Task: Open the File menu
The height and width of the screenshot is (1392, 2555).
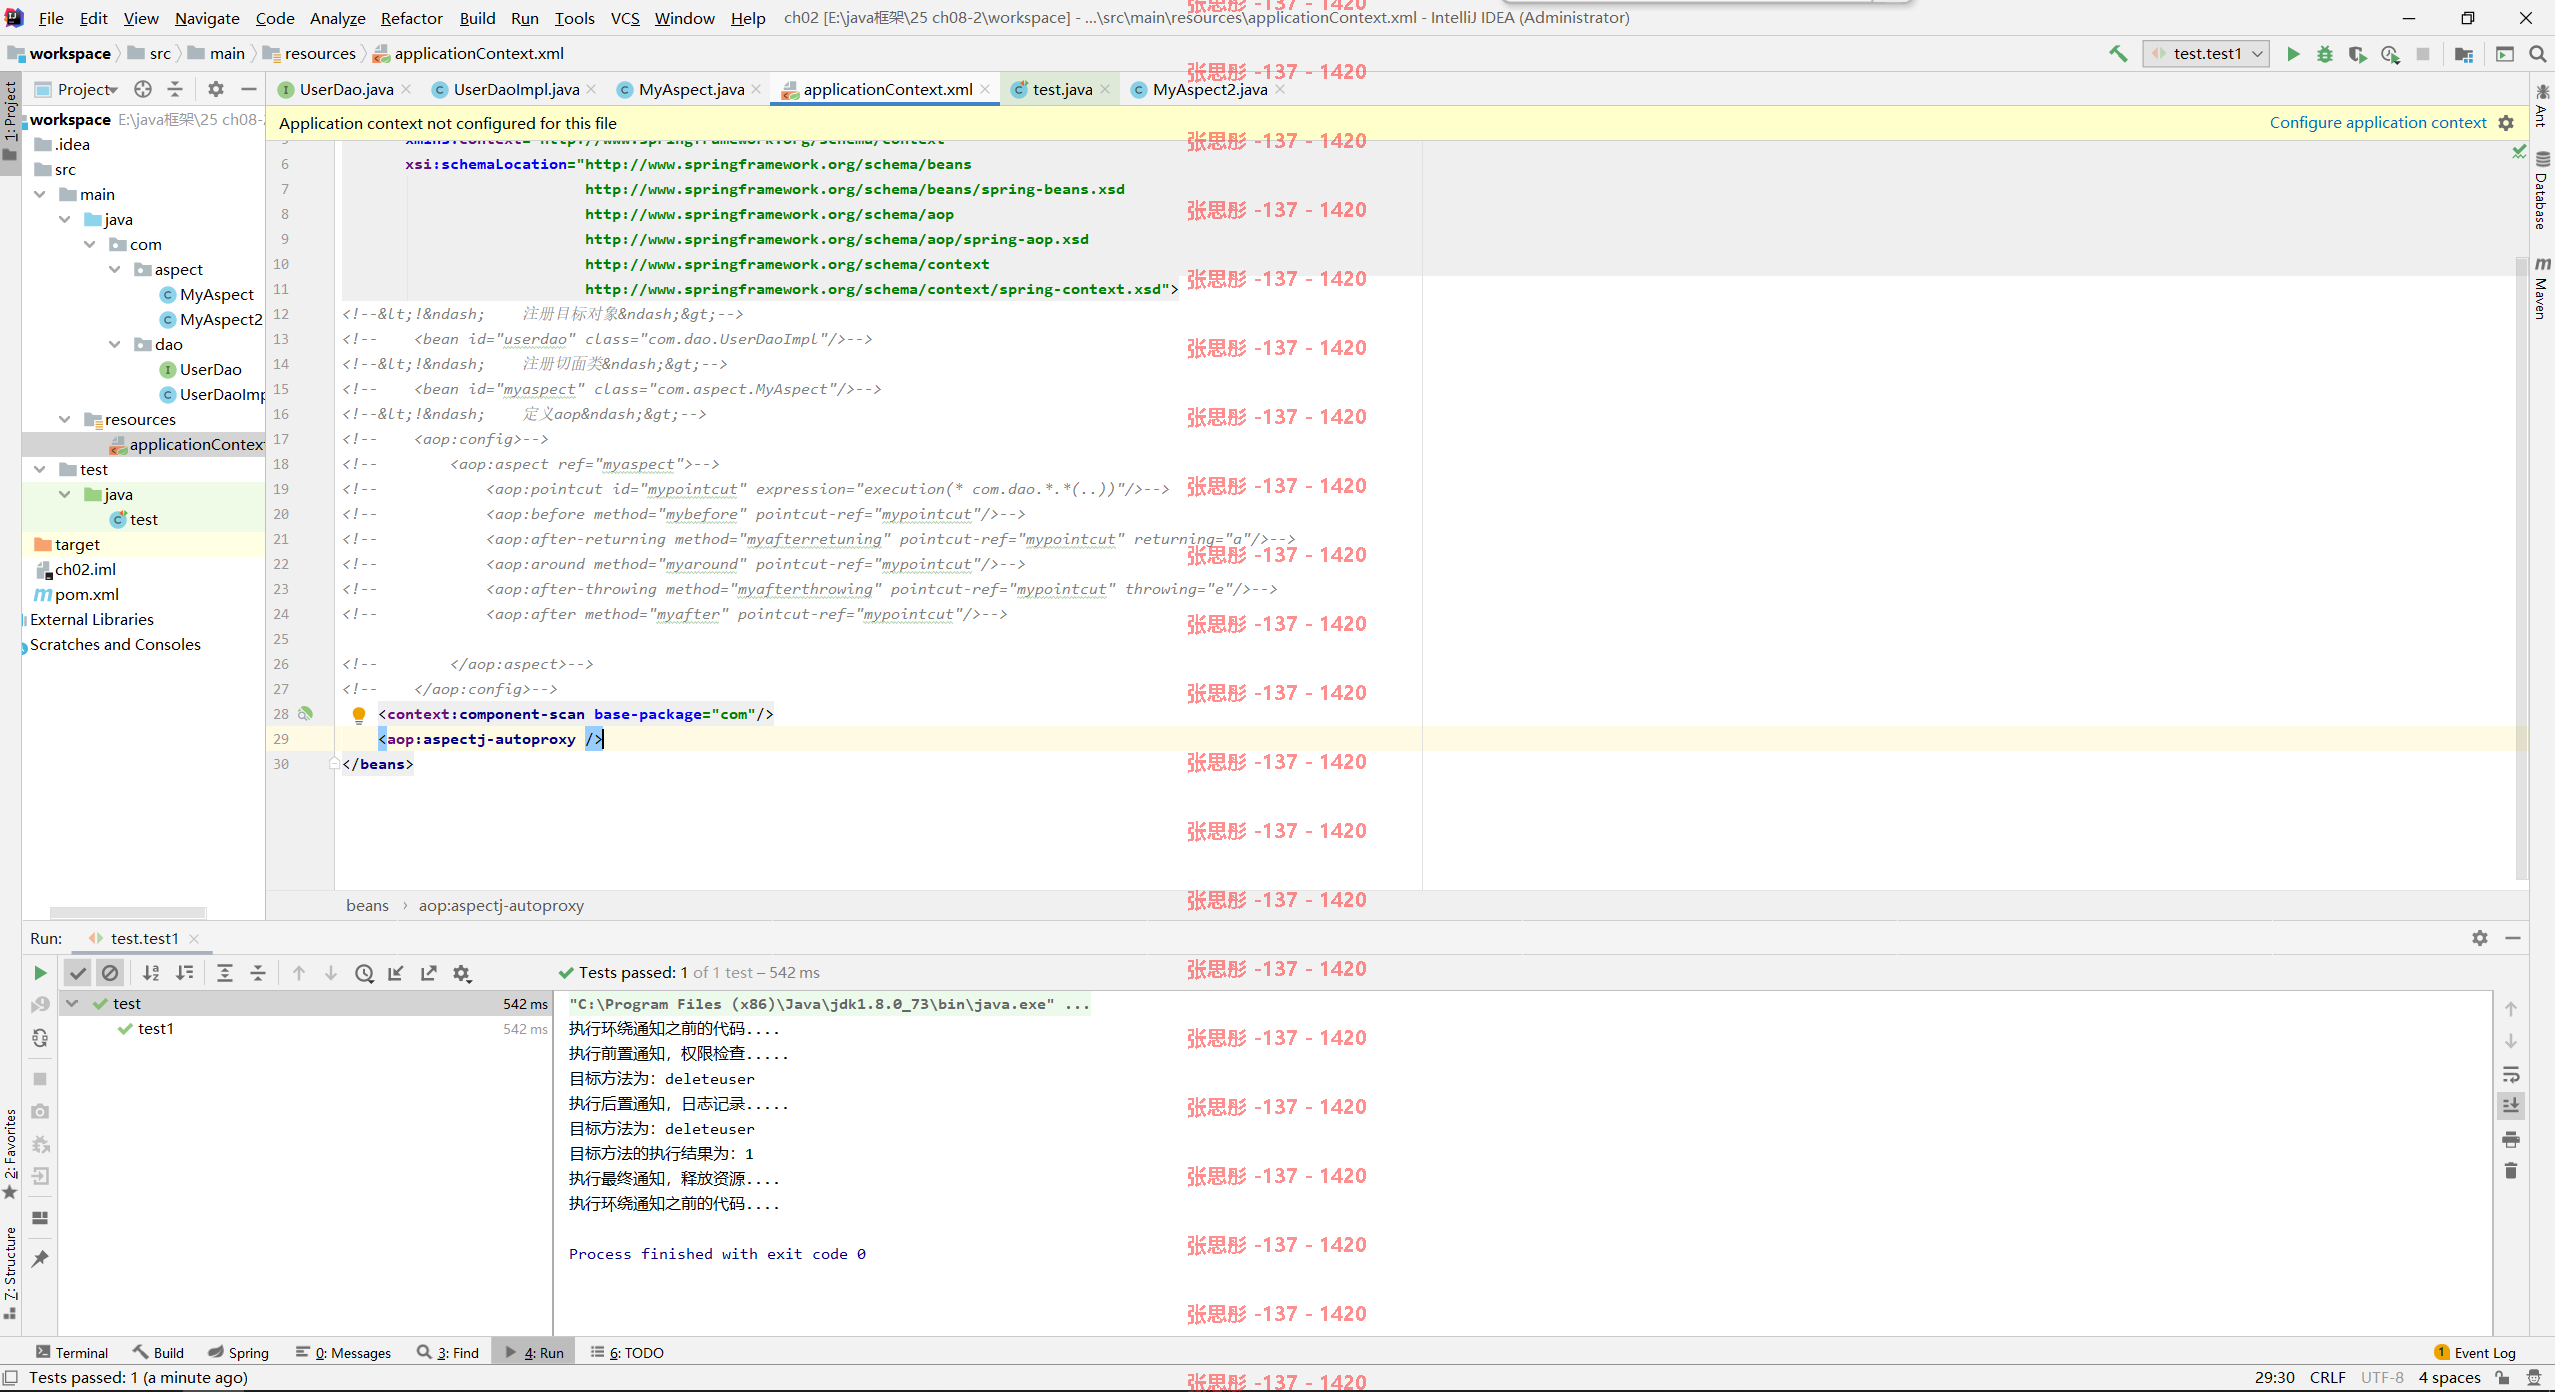Action: click(x=51, y=18)
